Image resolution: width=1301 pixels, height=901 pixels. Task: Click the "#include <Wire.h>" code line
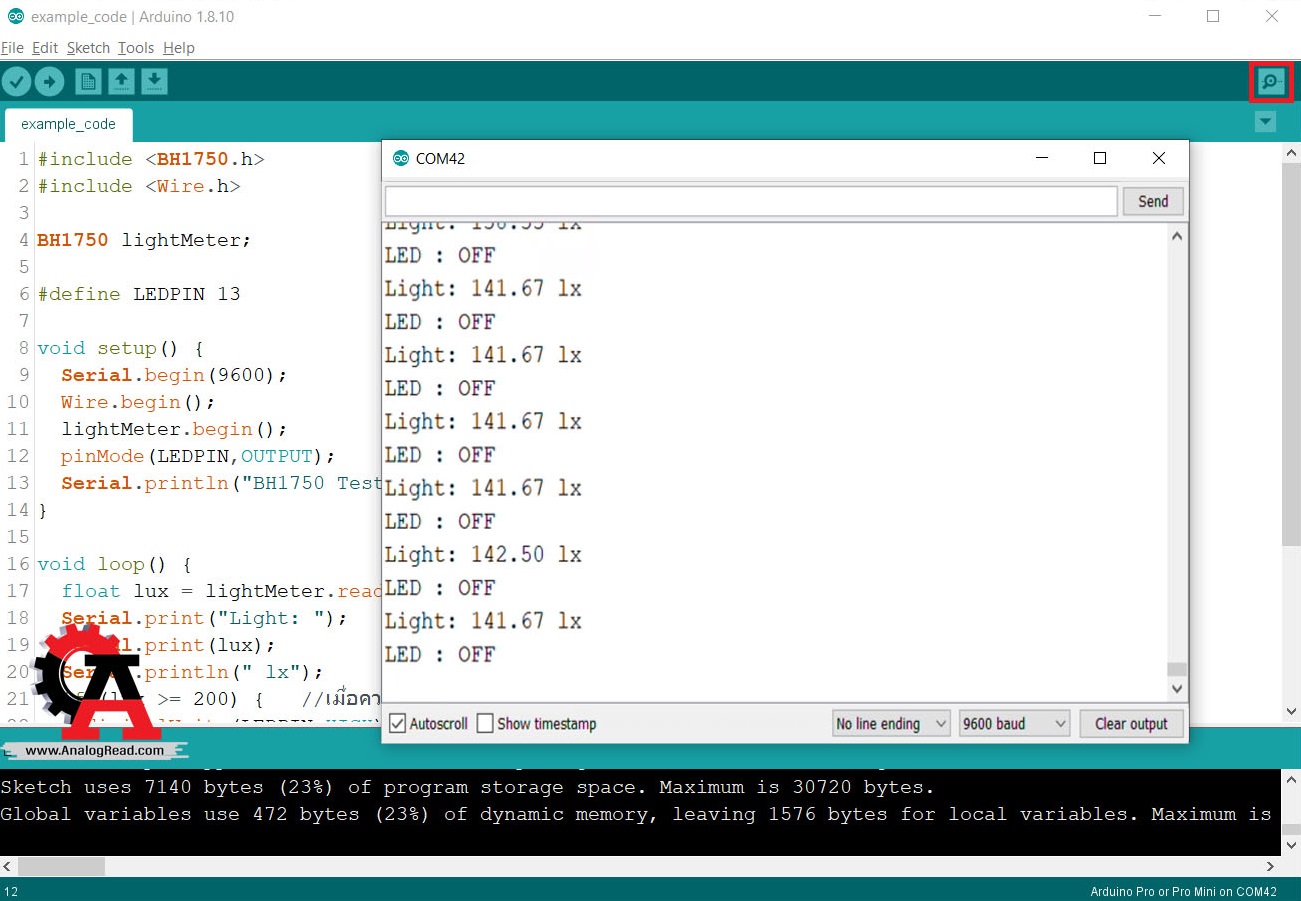point(139,186)
